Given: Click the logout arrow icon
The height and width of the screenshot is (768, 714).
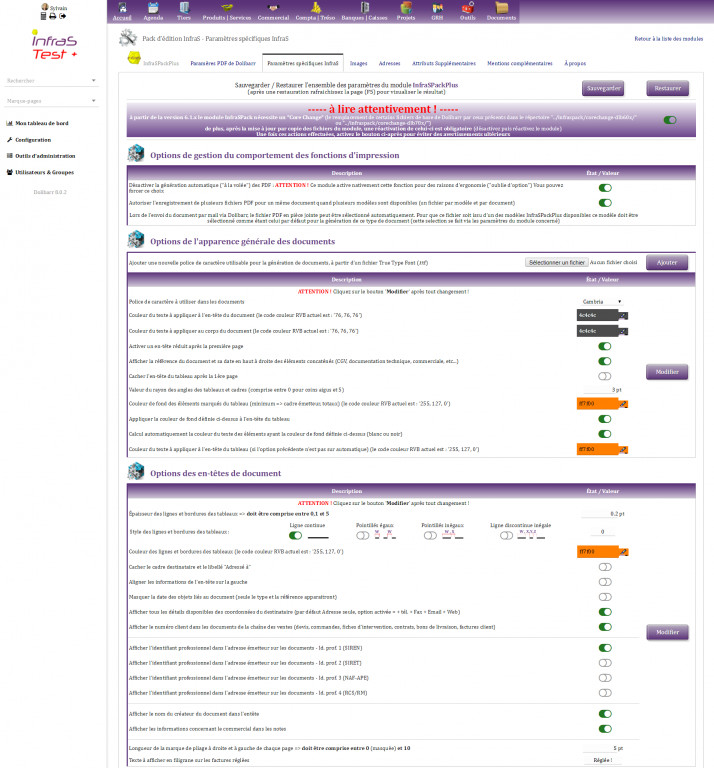Looking at the screenshot, I should pyautogui.click(x=63, y=16).
